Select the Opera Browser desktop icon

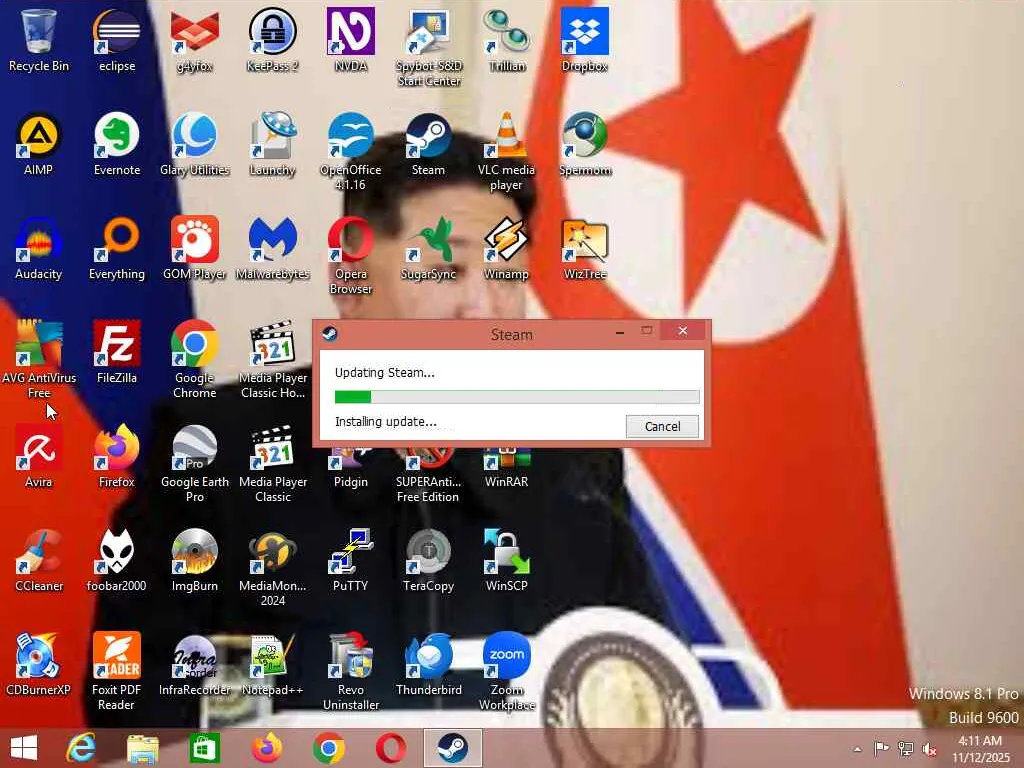tap(351, 256)
